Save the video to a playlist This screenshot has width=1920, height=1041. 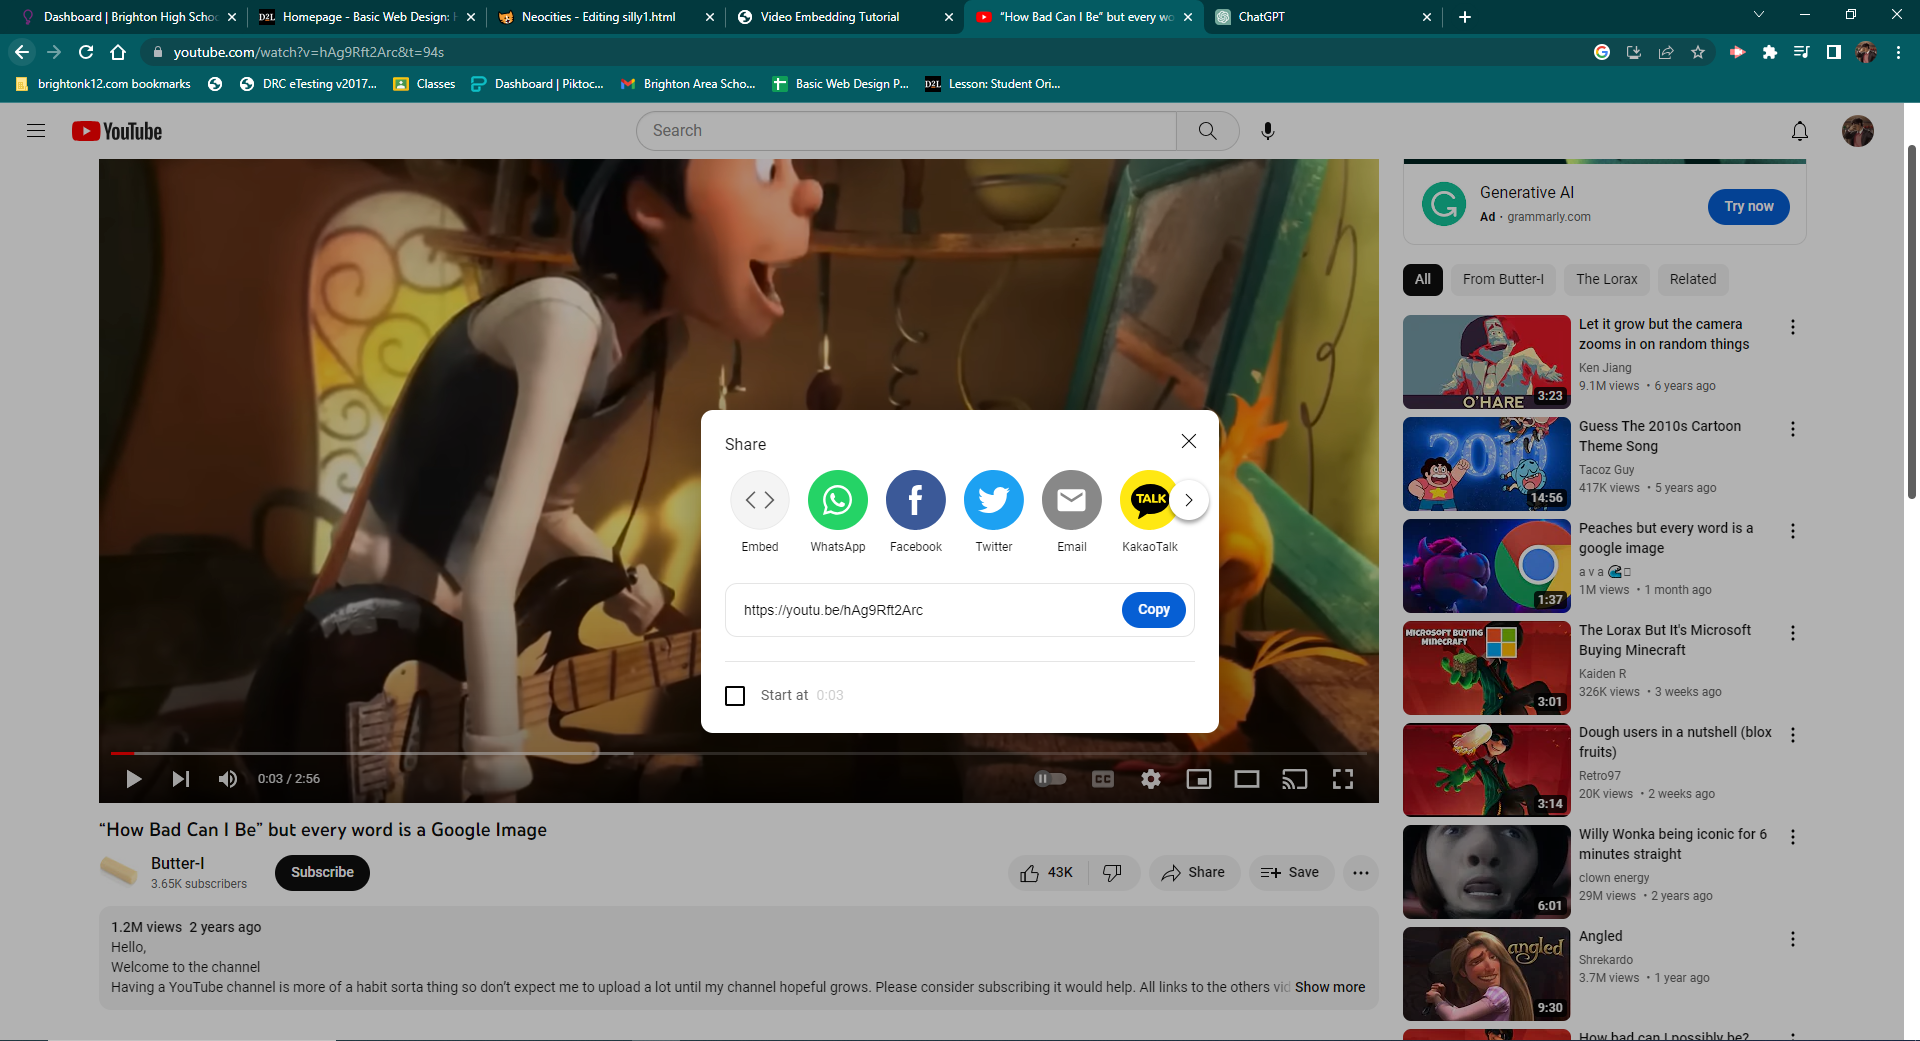(x=1291, y=873)
